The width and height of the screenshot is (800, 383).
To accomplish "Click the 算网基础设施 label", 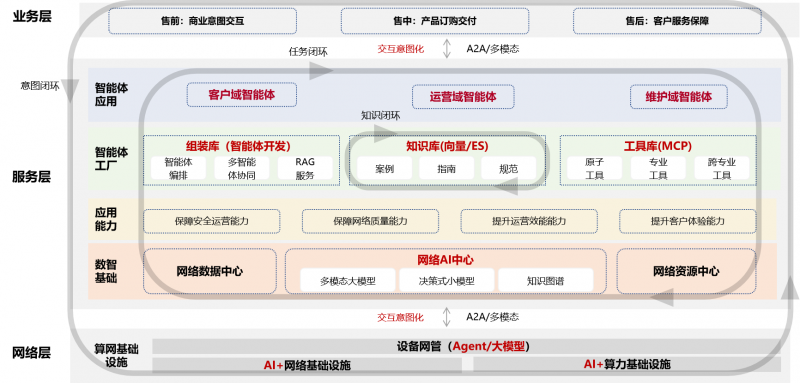I will (x=116, y=356).
